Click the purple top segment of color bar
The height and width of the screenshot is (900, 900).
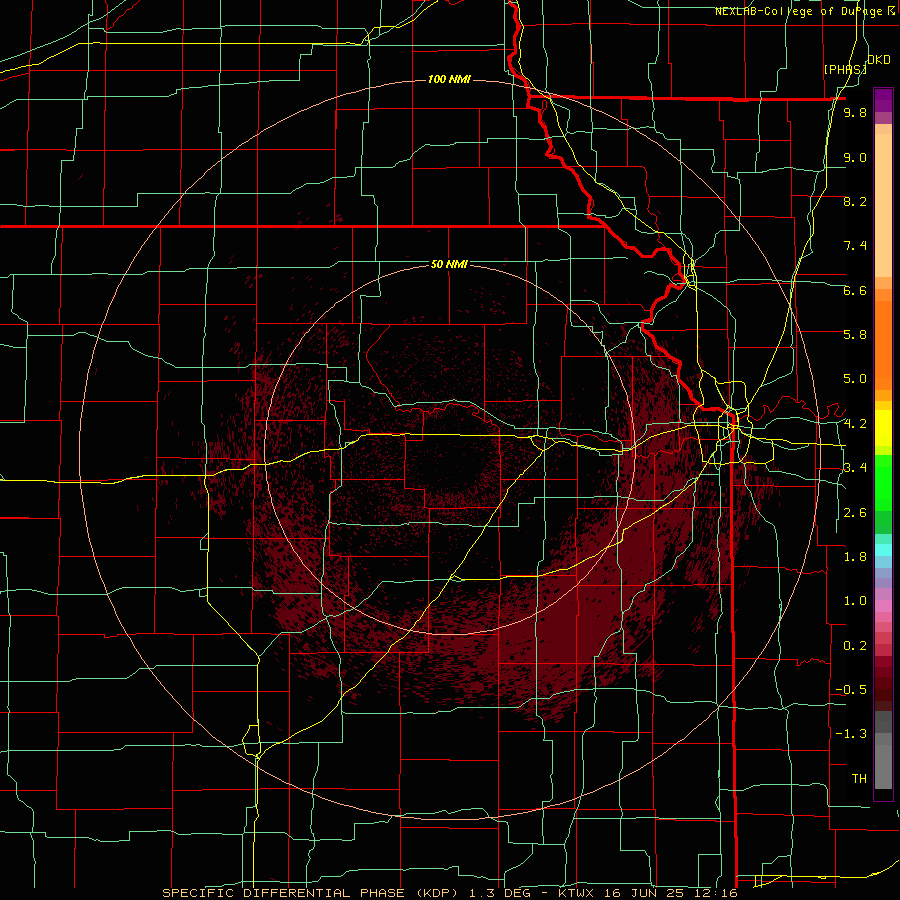click(883, 100)
